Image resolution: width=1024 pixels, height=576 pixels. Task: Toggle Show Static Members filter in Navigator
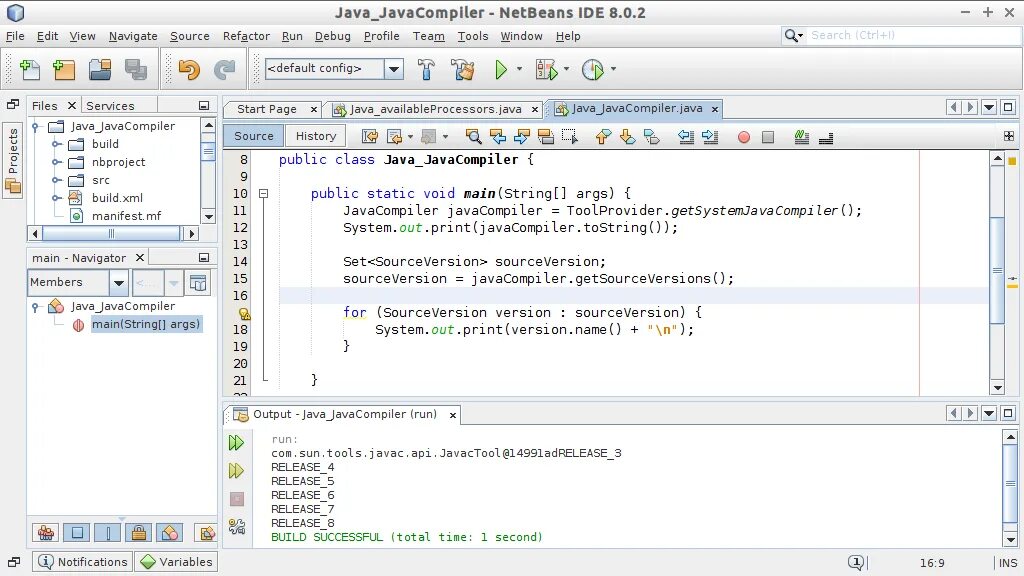(x=108, y=533)
